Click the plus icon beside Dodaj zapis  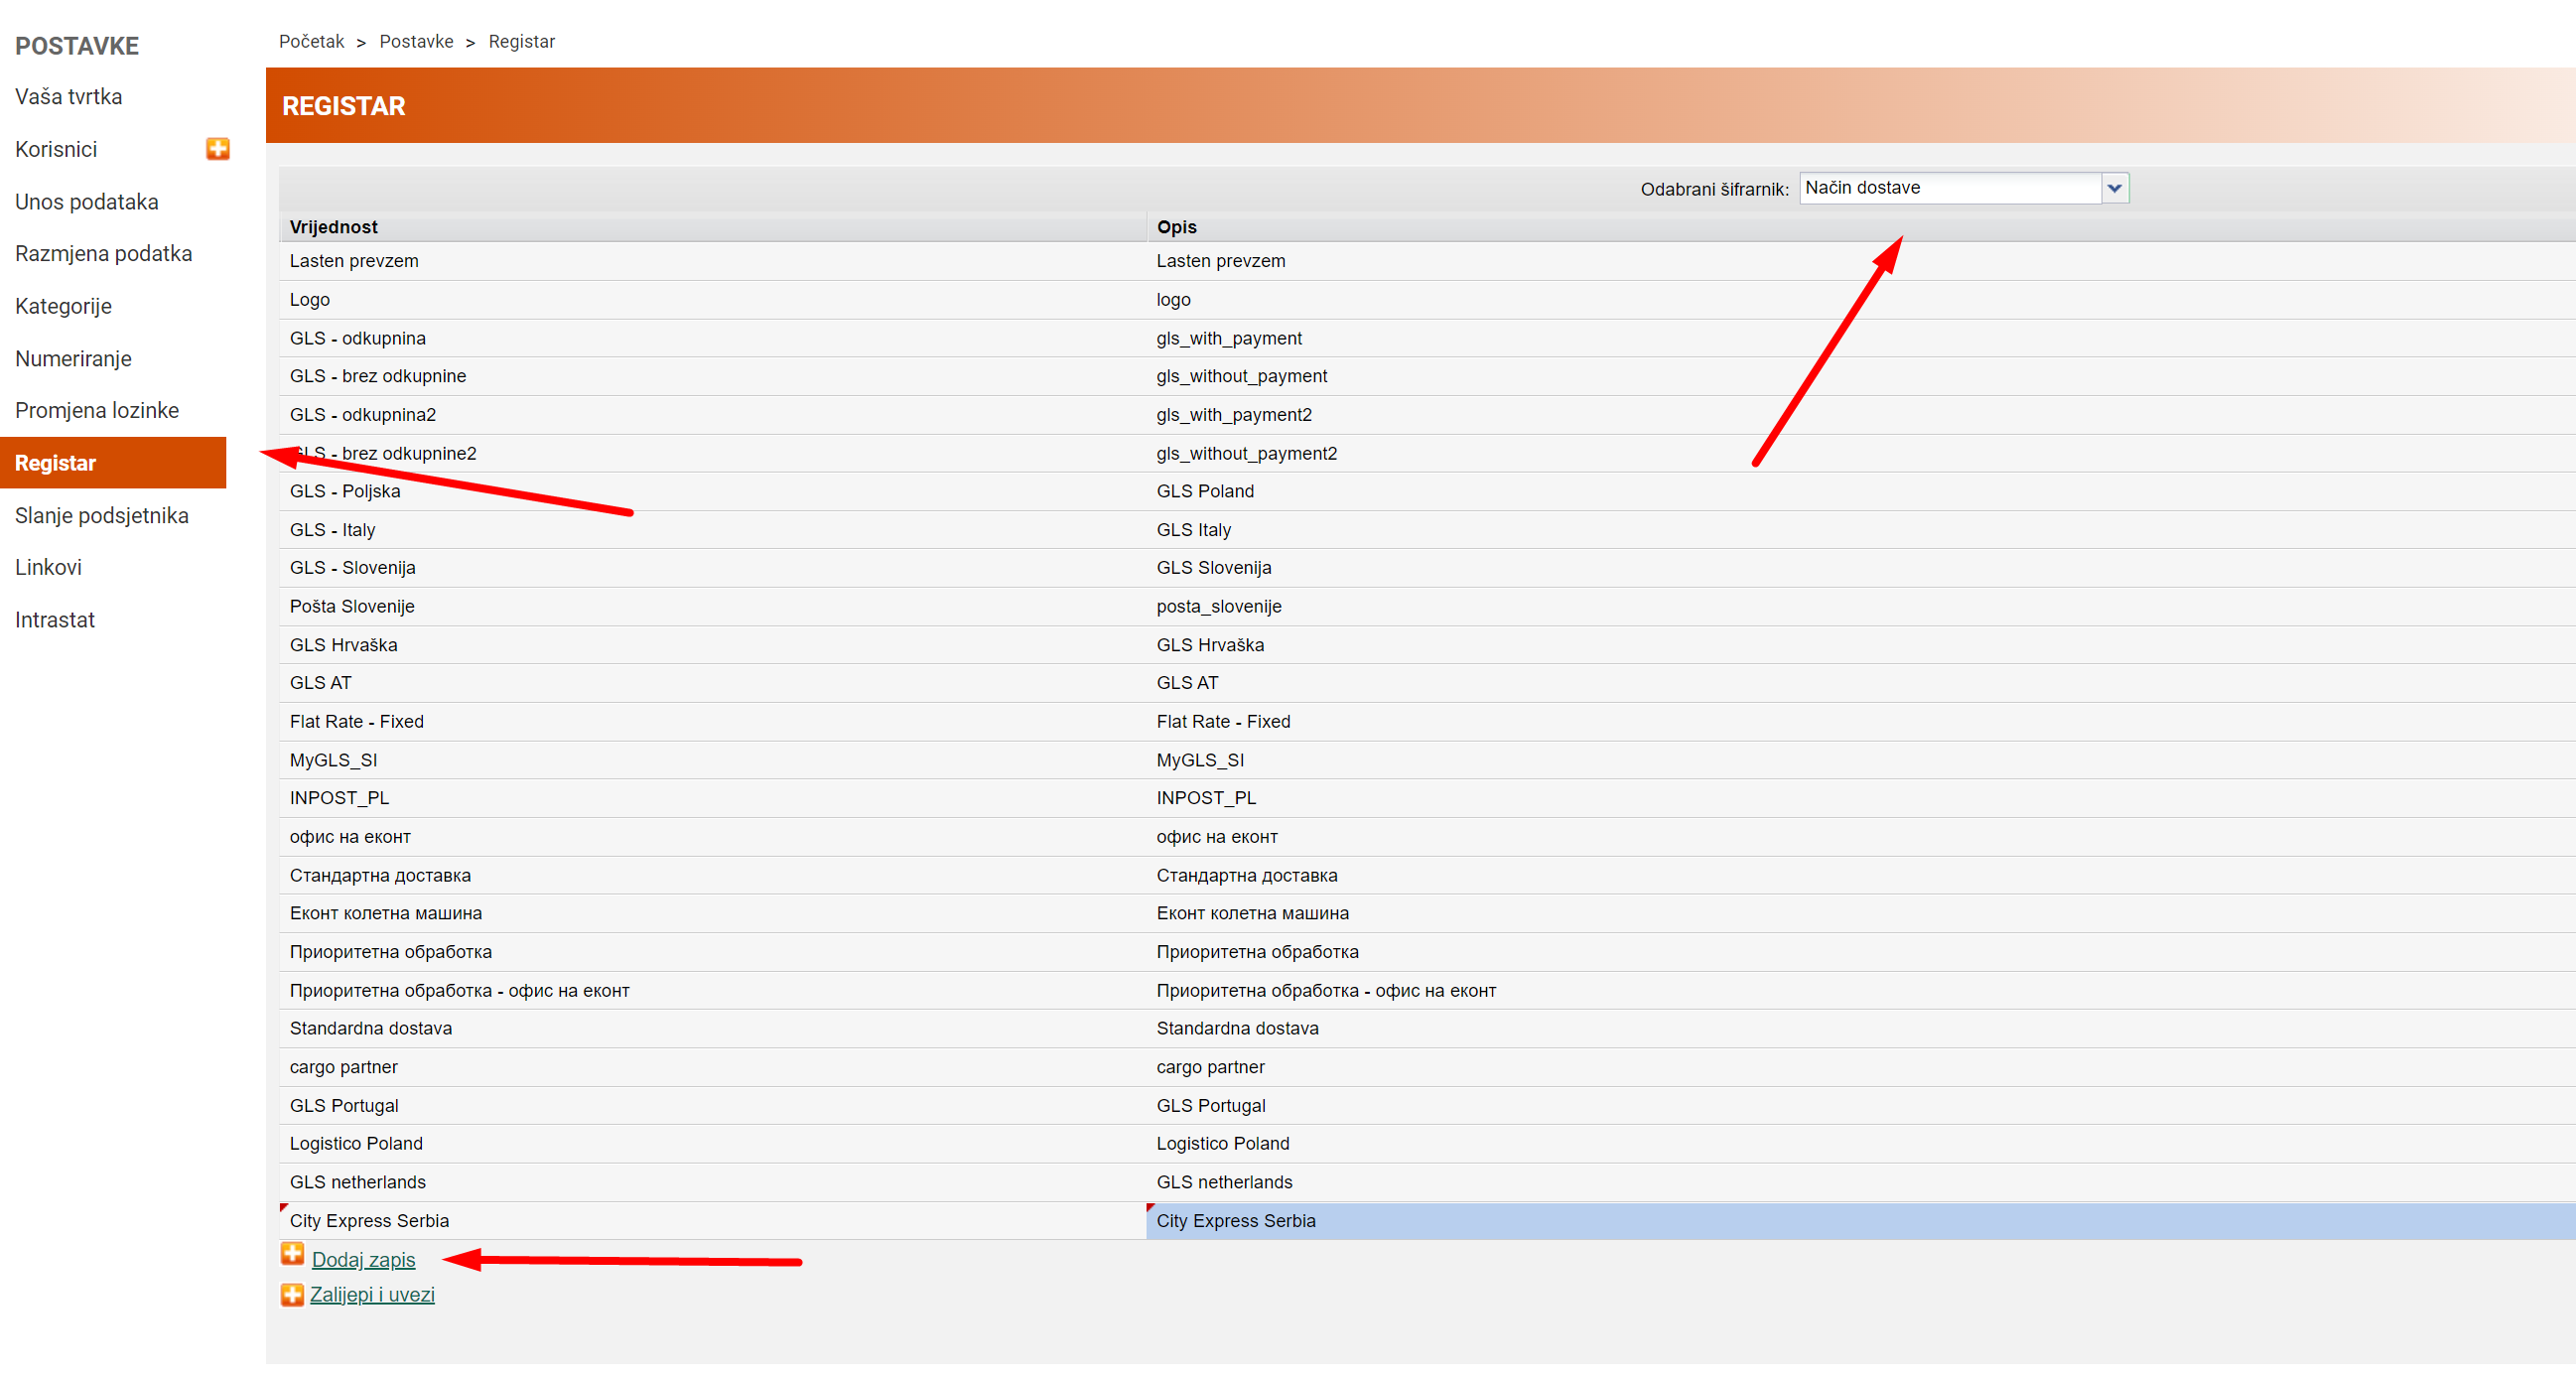point(292,1254)
